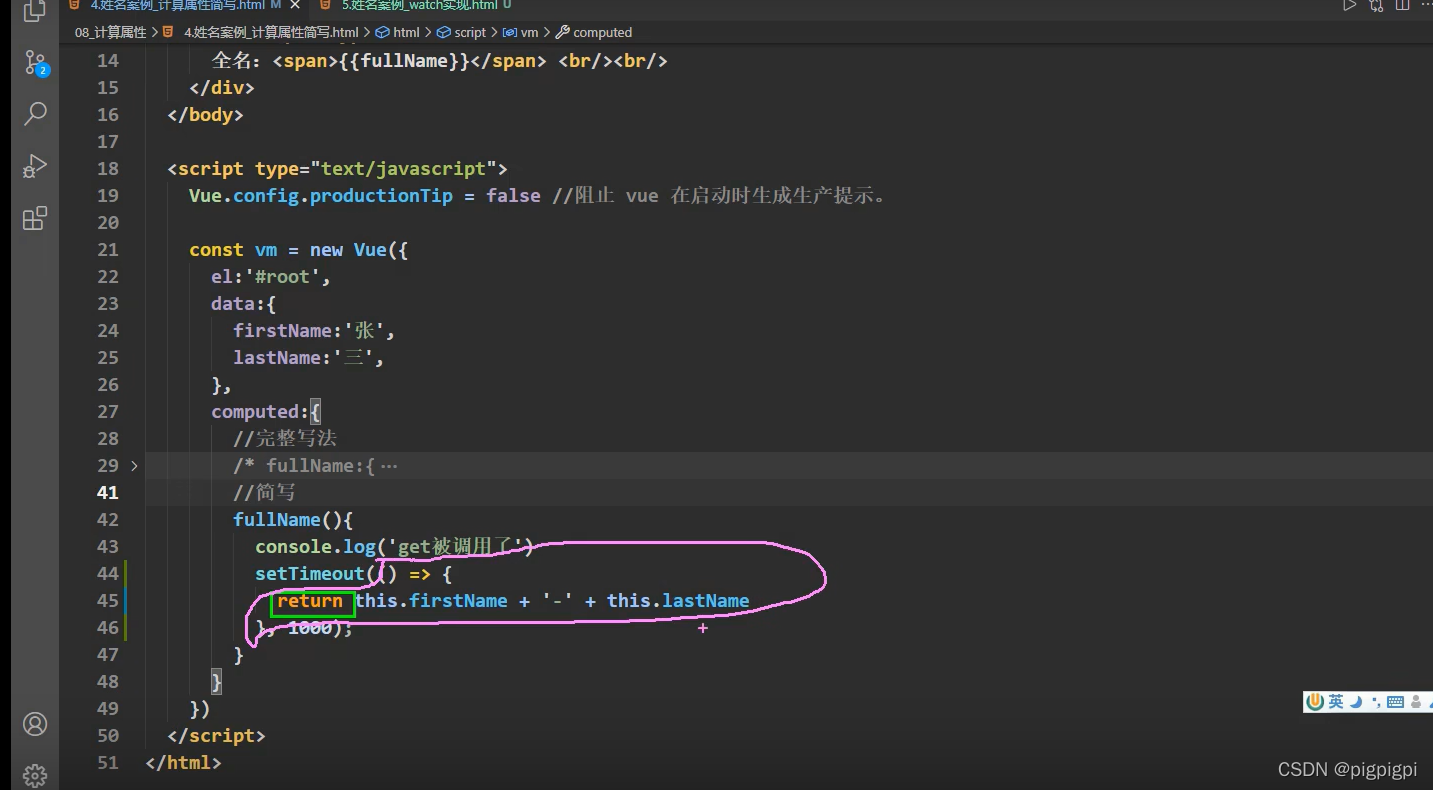The height and width of the screenshot is (790, 1433).
Task: Open the 4.姓名案例_计算属性简写.html breadcrumb
Action: tap(271, 32)
